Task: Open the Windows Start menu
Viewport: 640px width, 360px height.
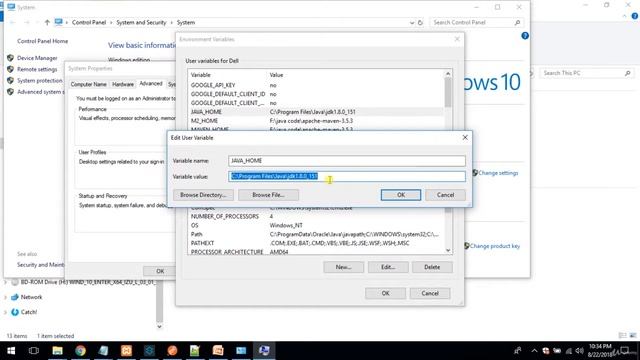Action: tap(11, 351)
